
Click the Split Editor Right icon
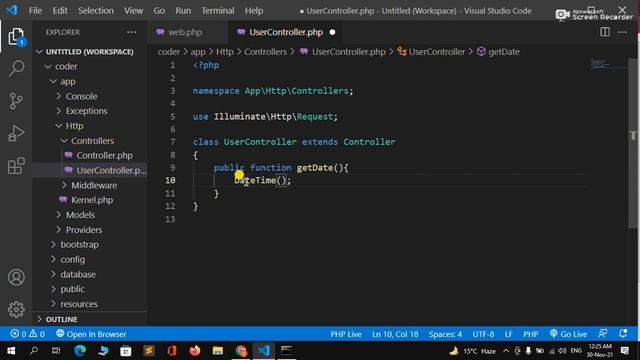point(605,32)
